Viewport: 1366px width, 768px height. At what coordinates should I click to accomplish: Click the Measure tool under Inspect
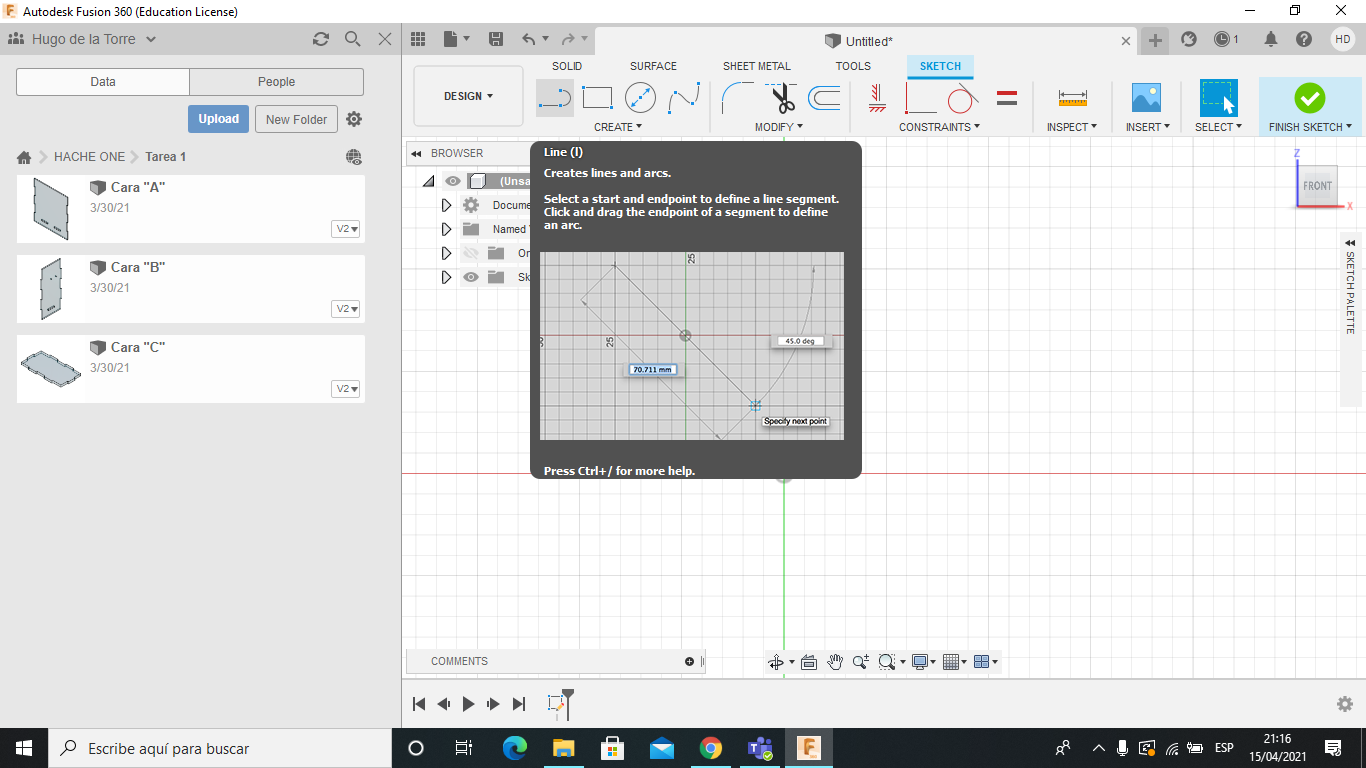coord(1072,98)
